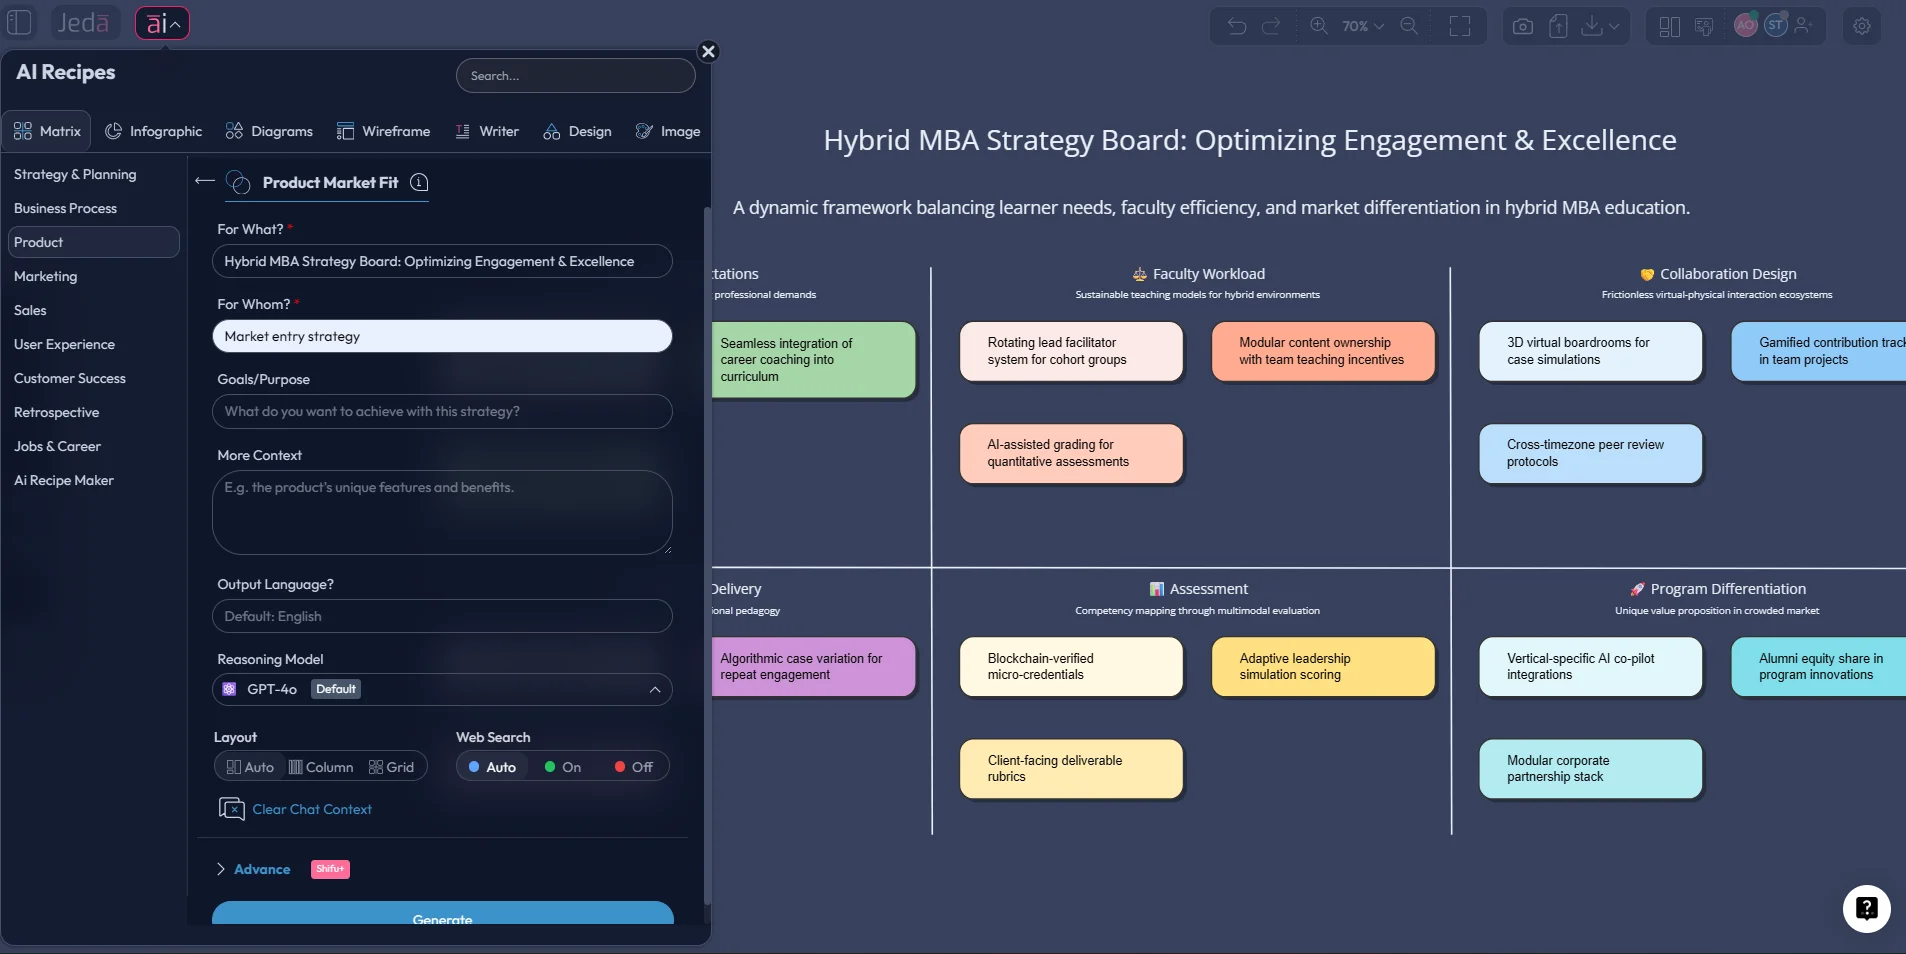The width and height of the screenshot is (1906, 954).
Task: Click the AI Recipes search field
Action: [577, 75]
